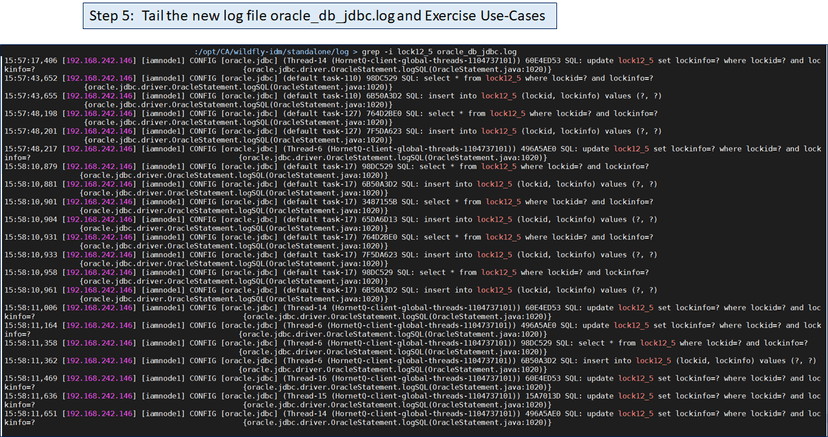Select the 15:57:48,198 log line timestamp

coord(29,113)
